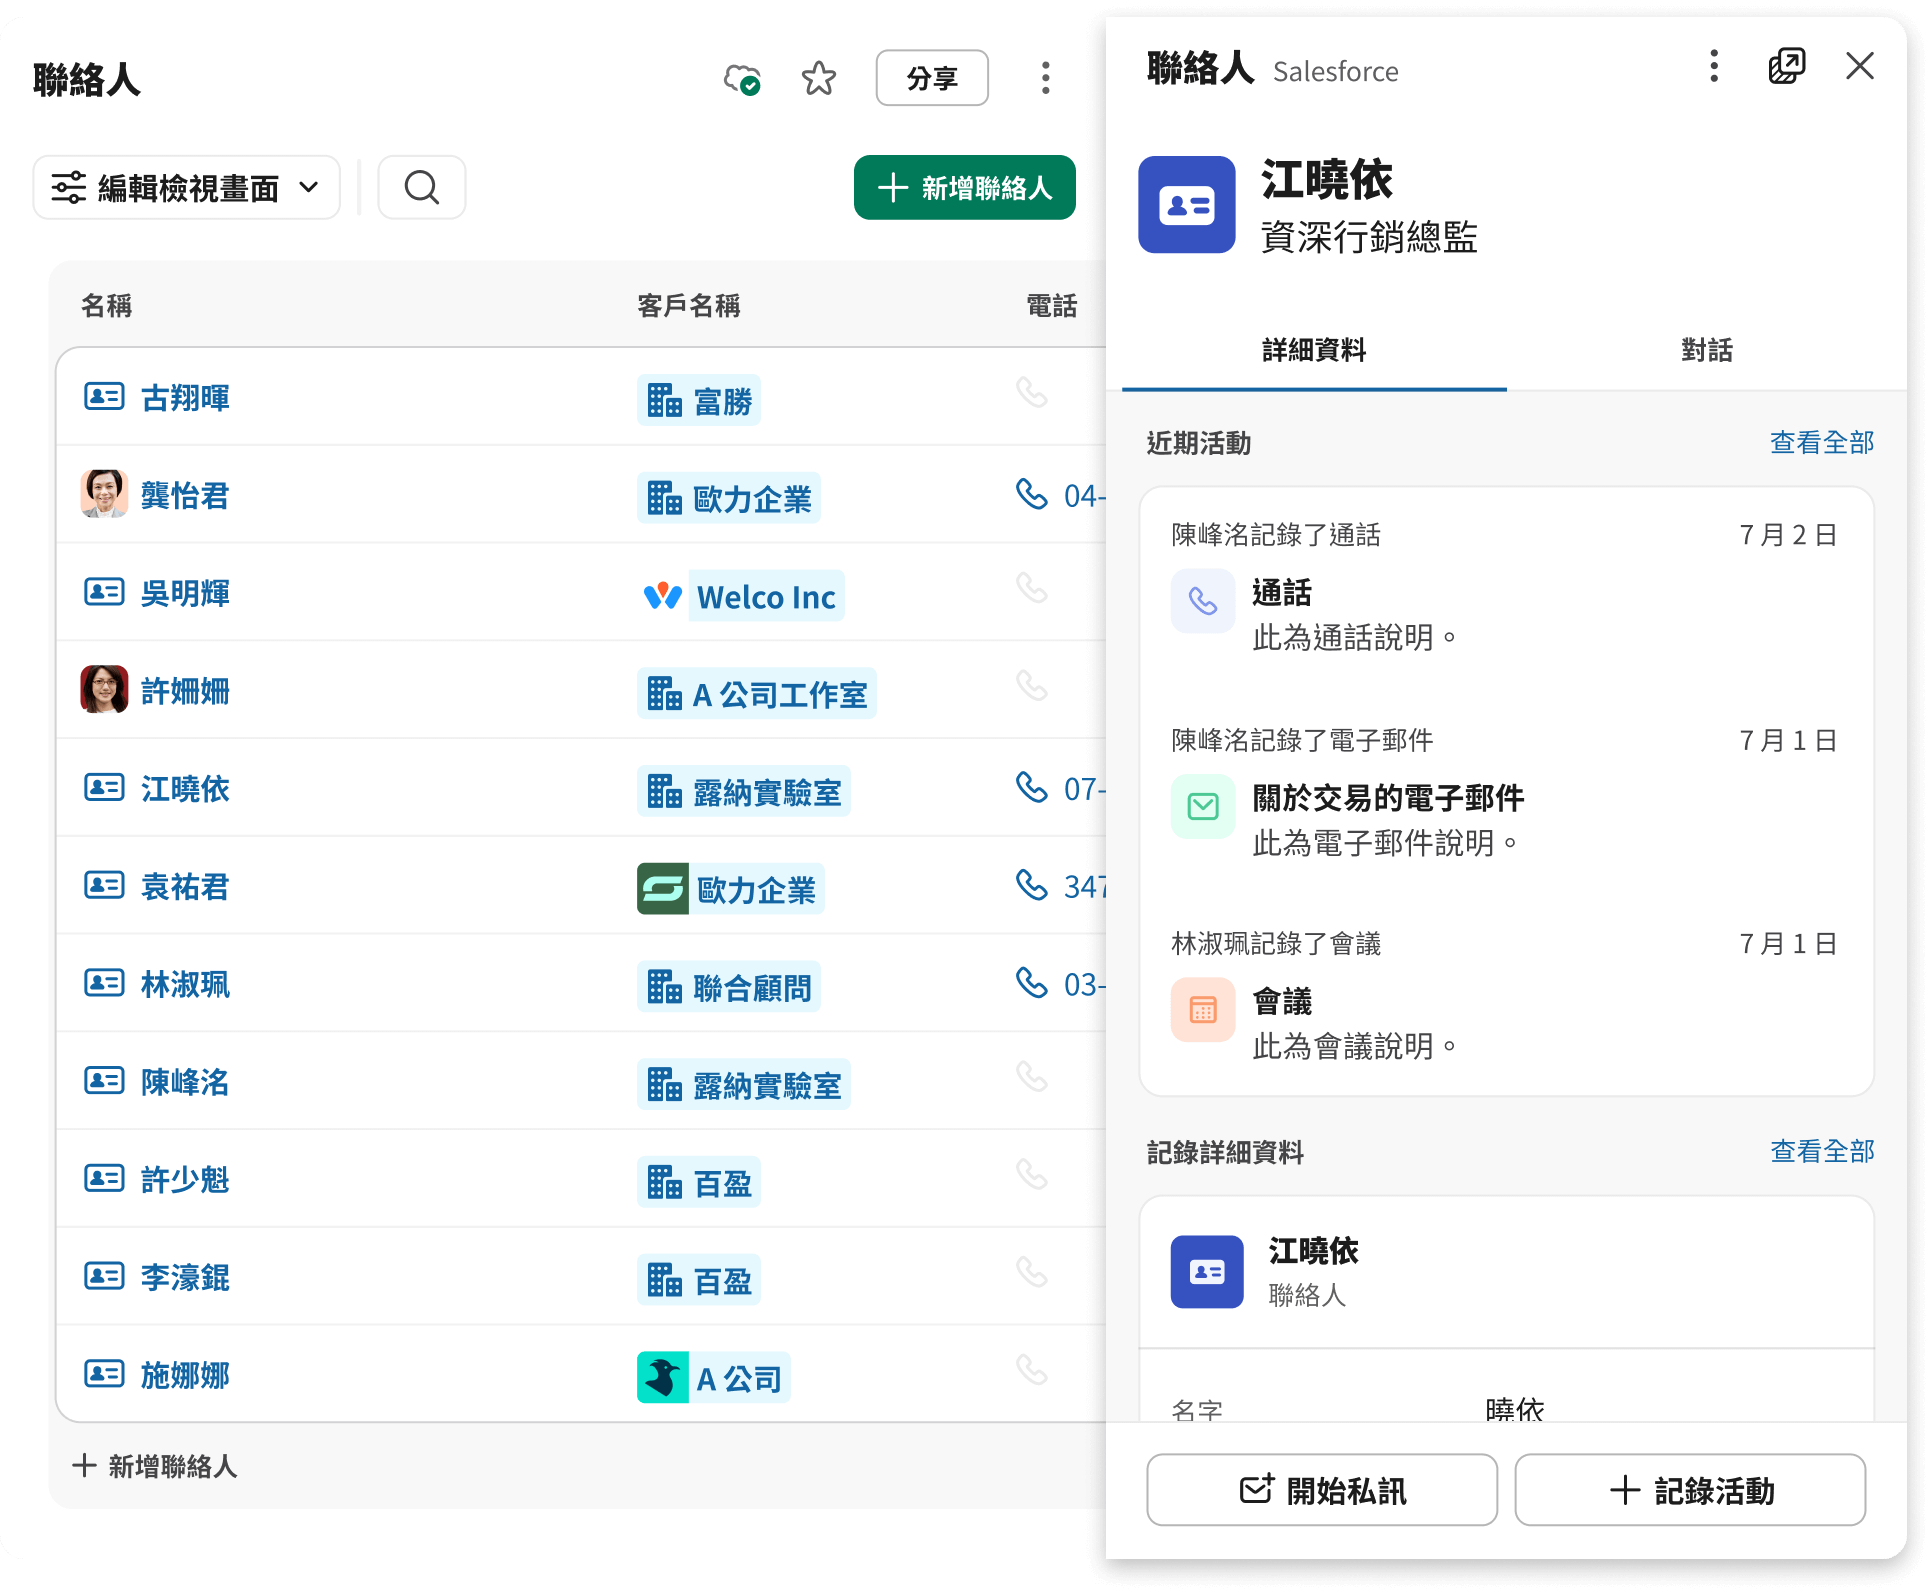
Task: Click 江曉依's contact card badge
Action: click(x=1186, y=205)
